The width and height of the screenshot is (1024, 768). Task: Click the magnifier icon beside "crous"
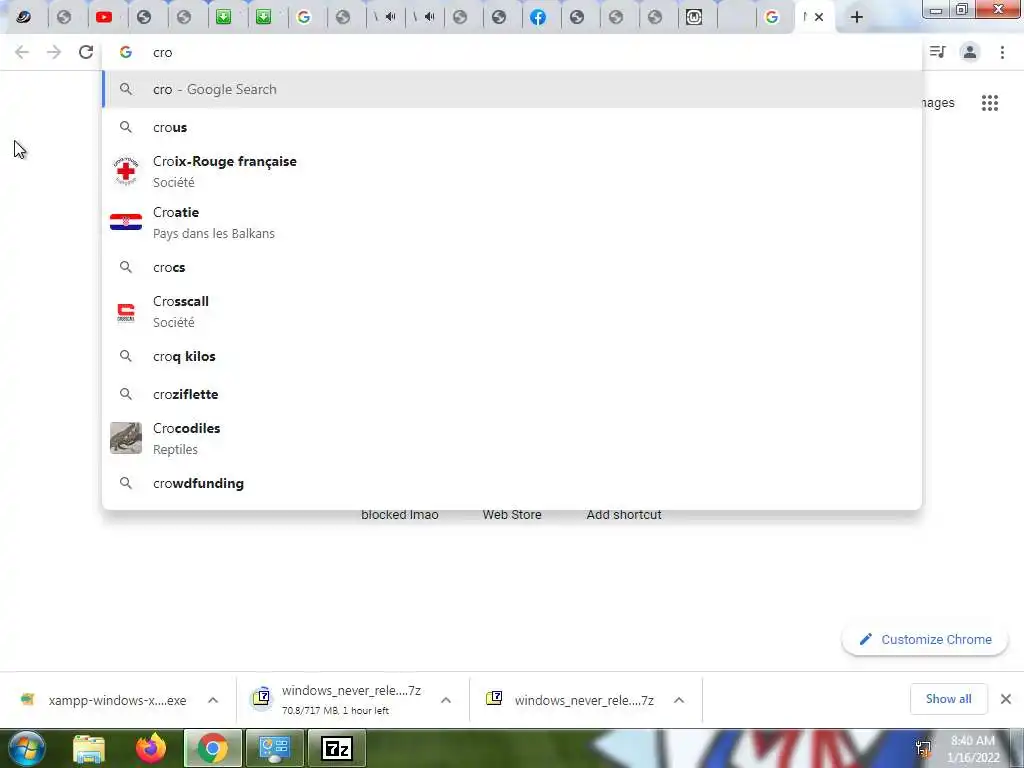[125, 127]
